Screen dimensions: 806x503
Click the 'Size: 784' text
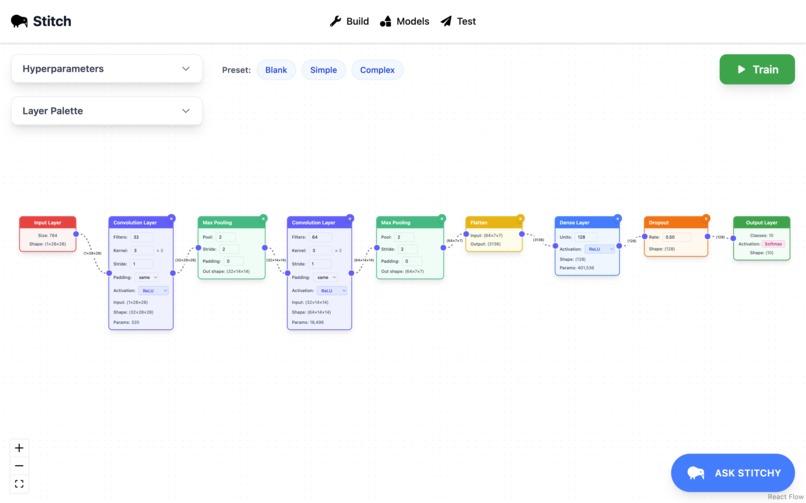click(47, 235)
